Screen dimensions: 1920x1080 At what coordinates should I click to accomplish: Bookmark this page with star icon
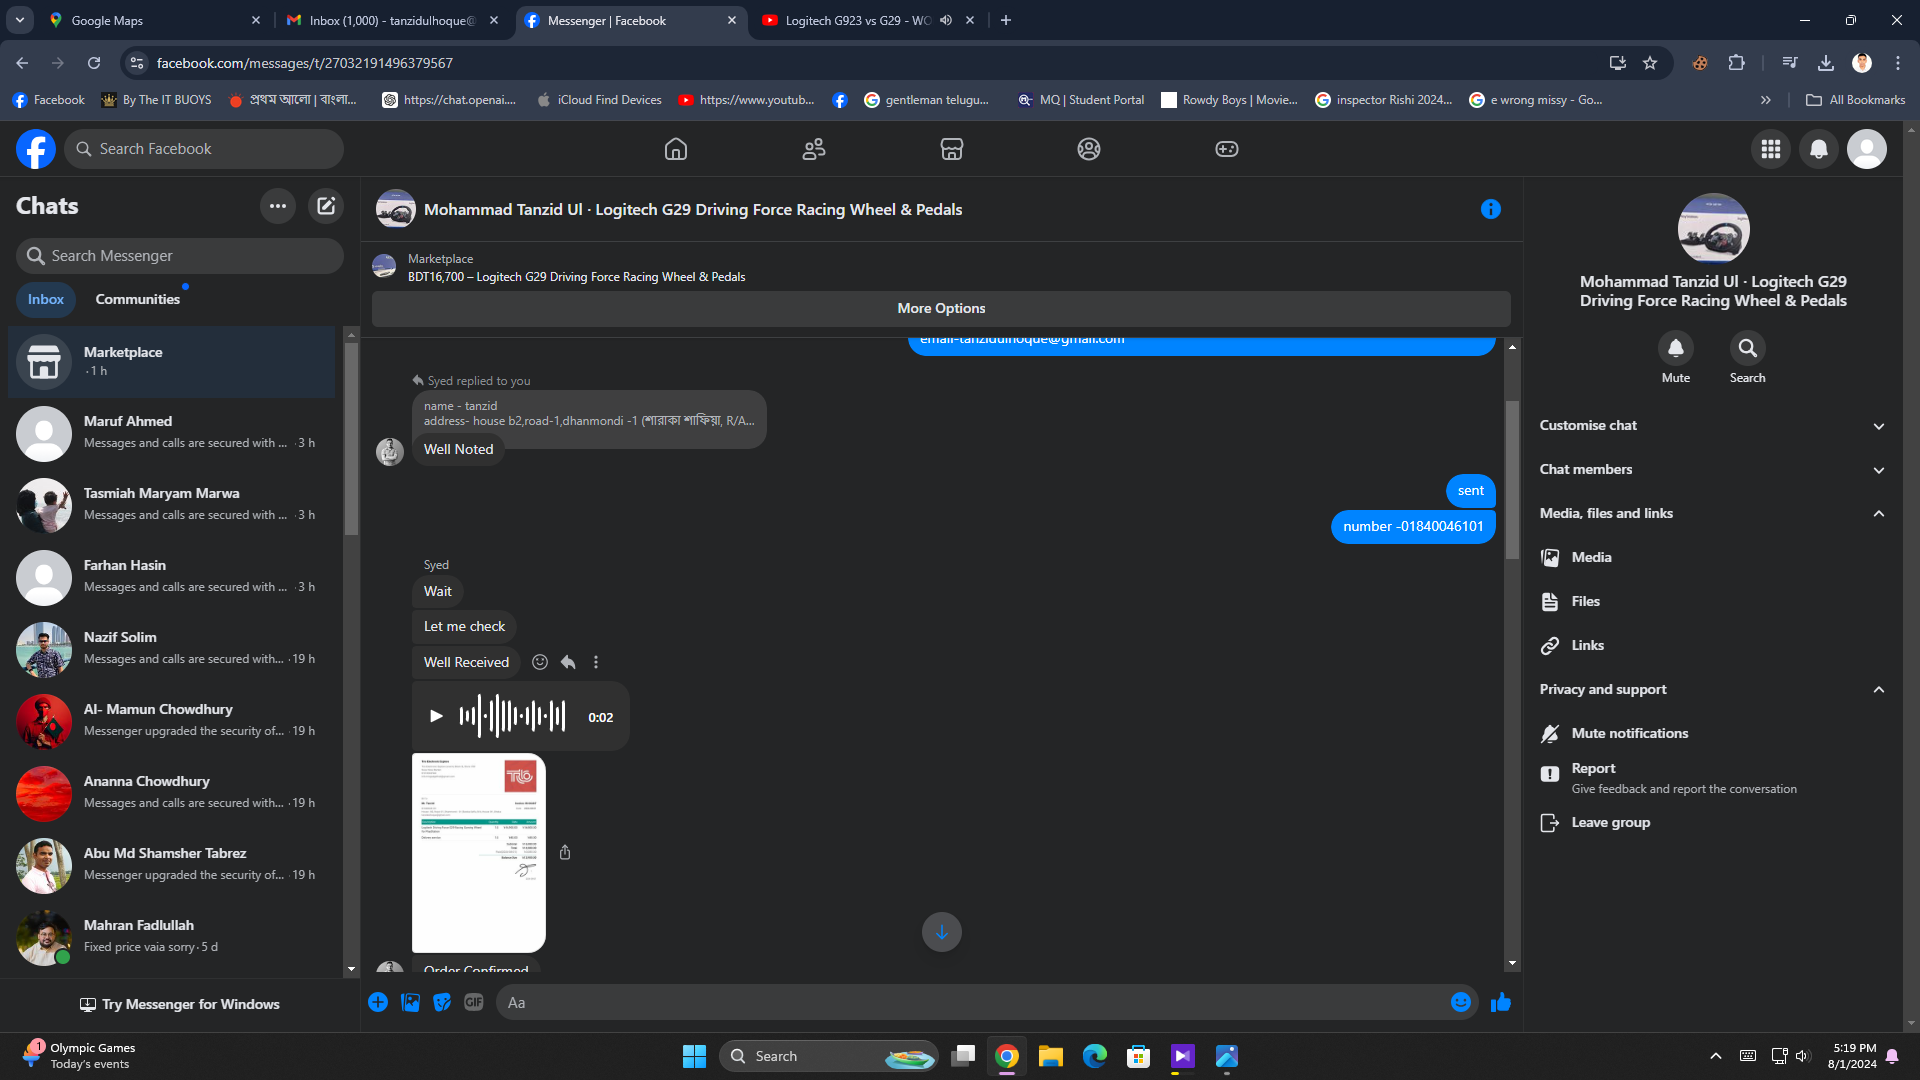coord(1650,63)
